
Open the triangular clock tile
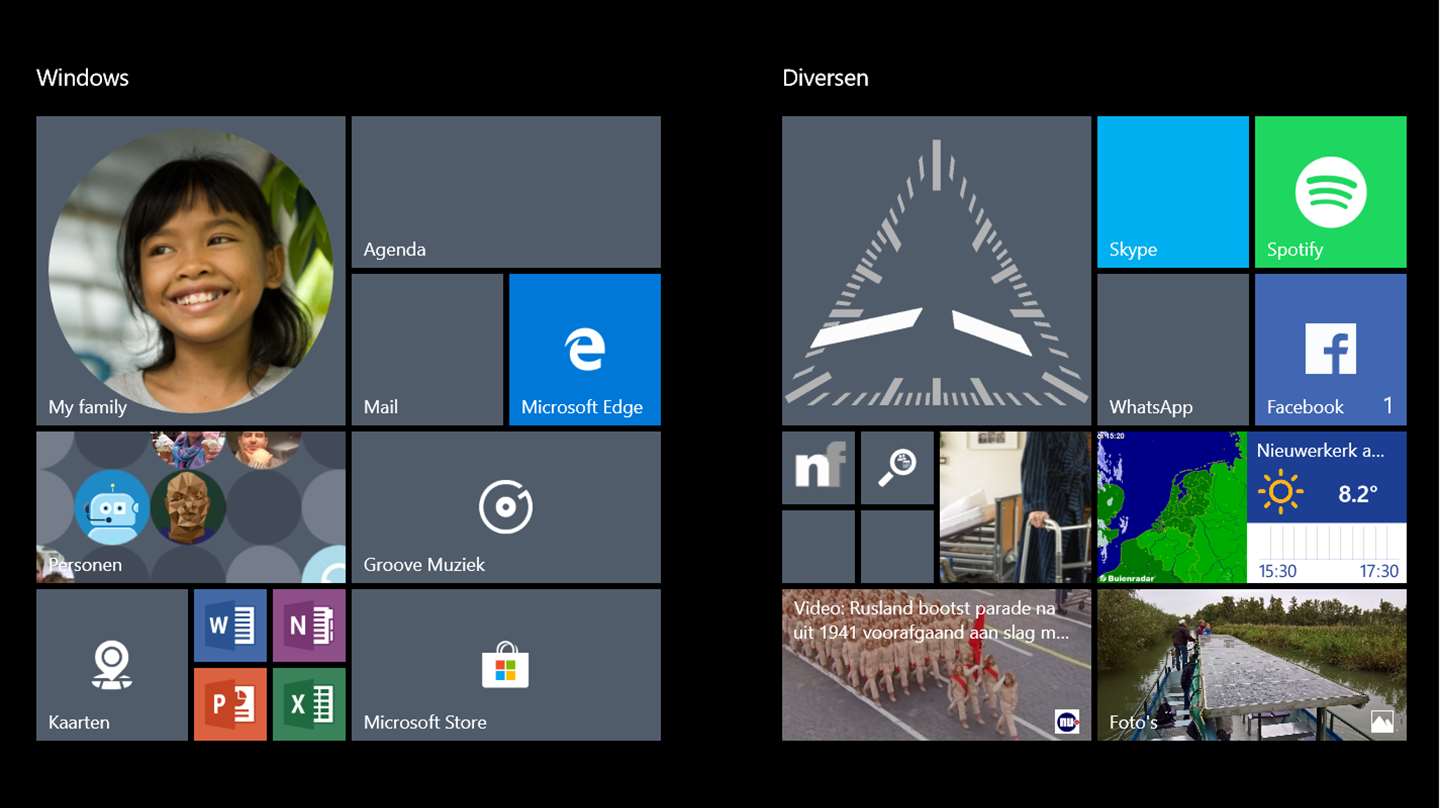tap(936, 271)
